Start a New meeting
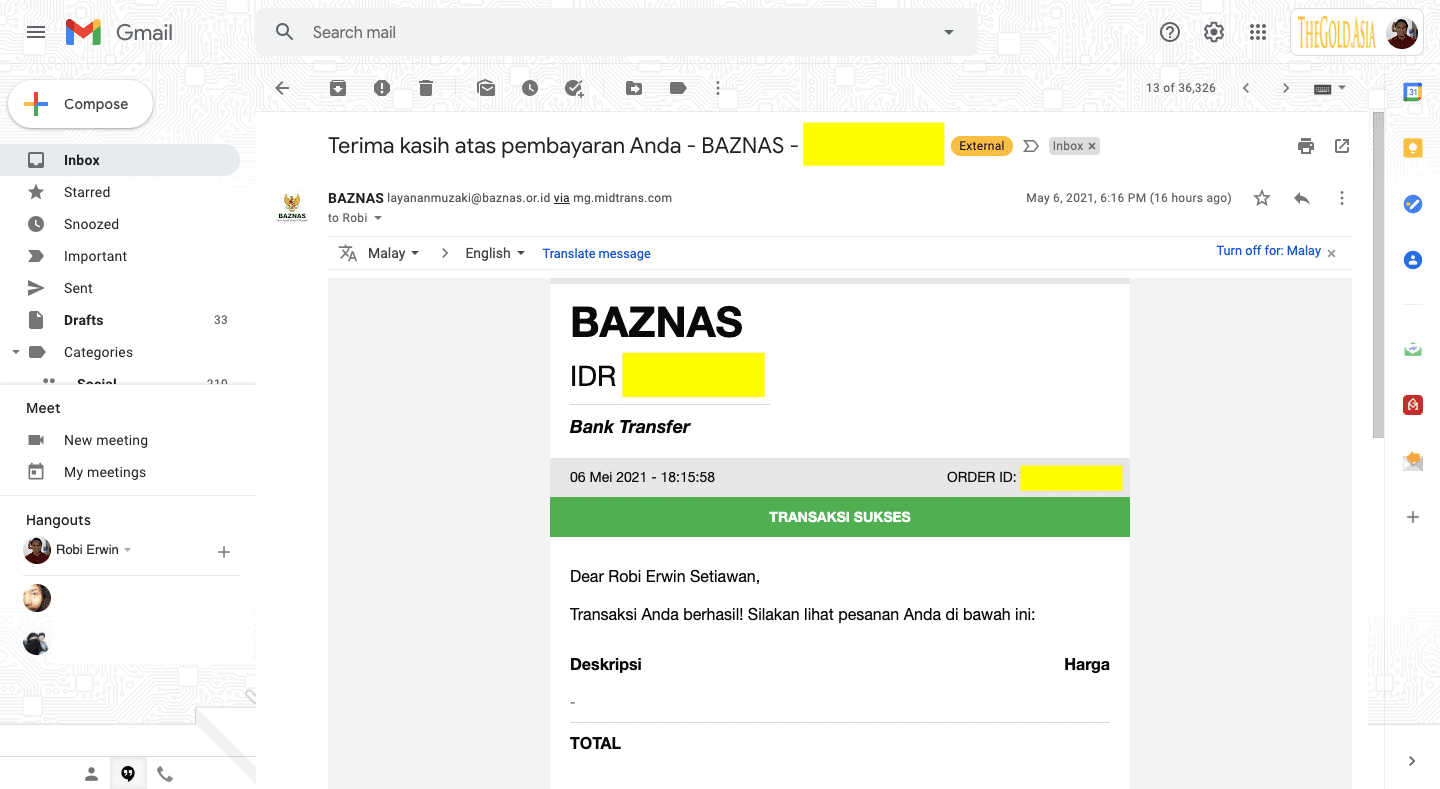 click(x=106, y=440)
